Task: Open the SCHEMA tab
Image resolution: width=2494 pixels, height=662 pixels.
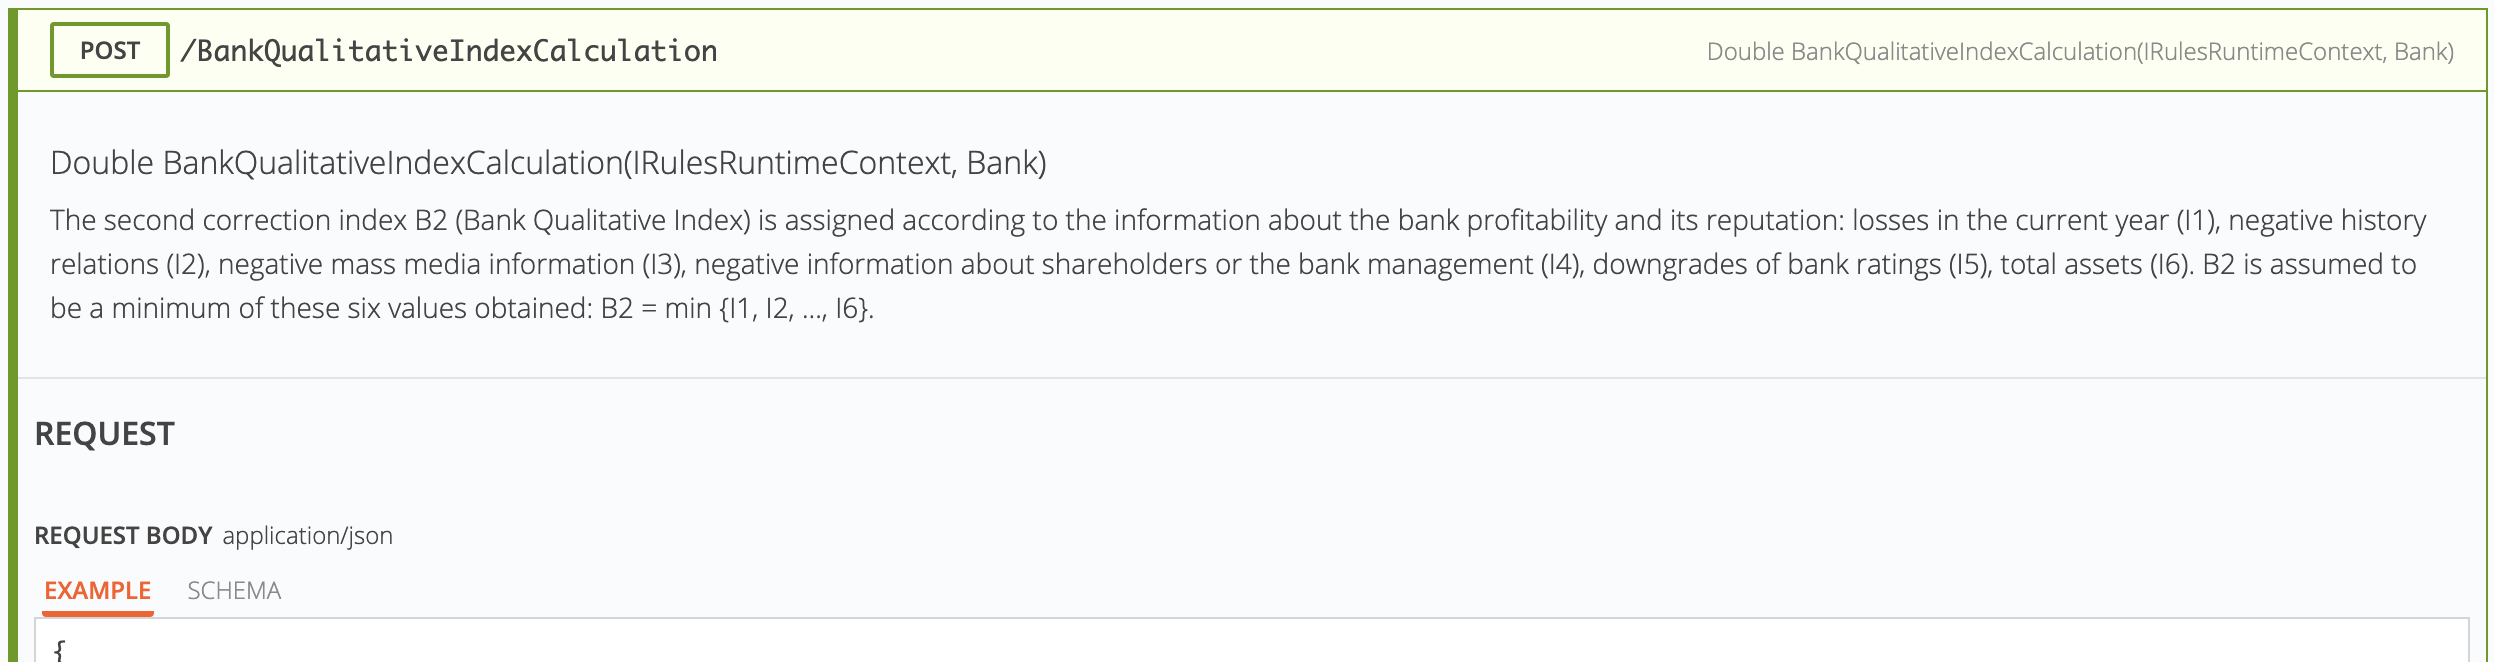Action: [234, 590]
